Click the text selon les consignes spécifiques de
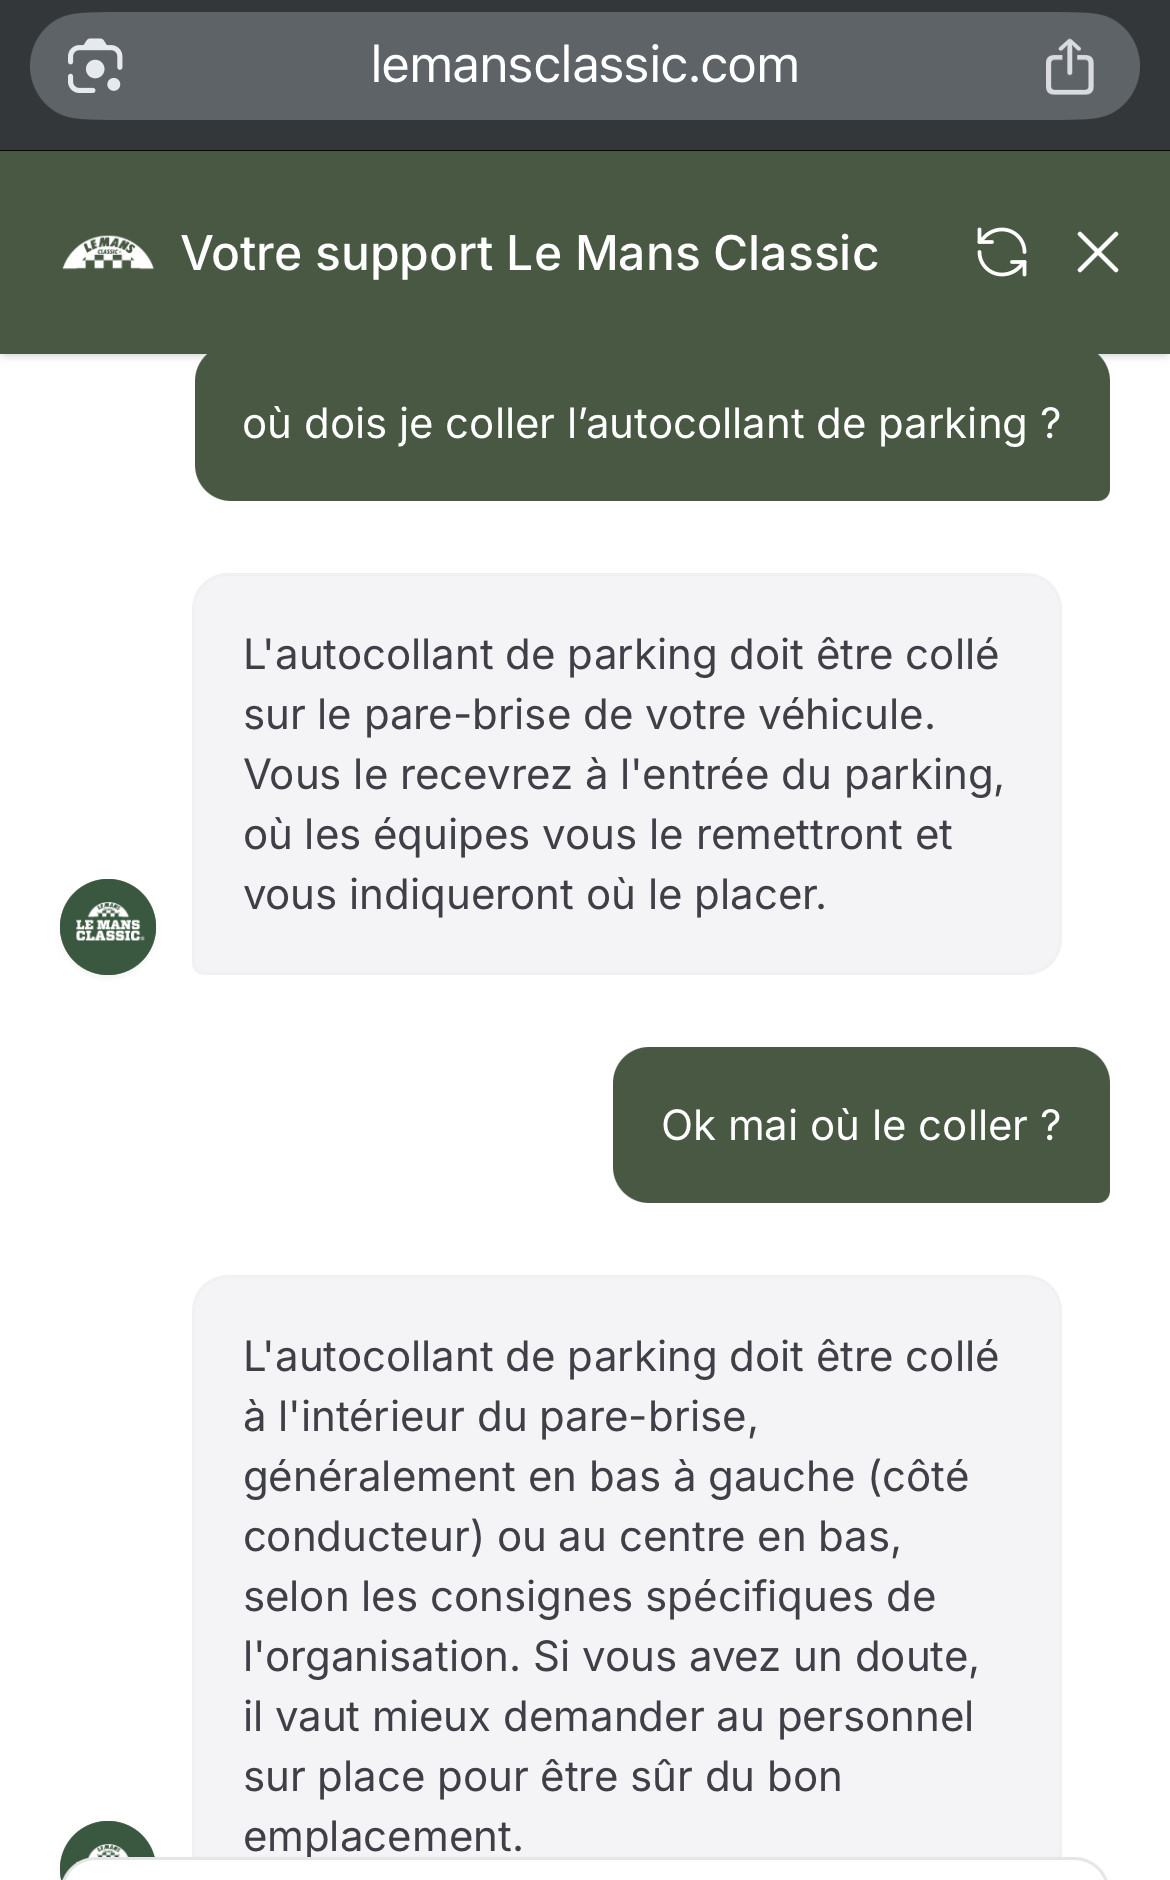The height and width of the screenshot is (1880, 1170). (589, 1597)
